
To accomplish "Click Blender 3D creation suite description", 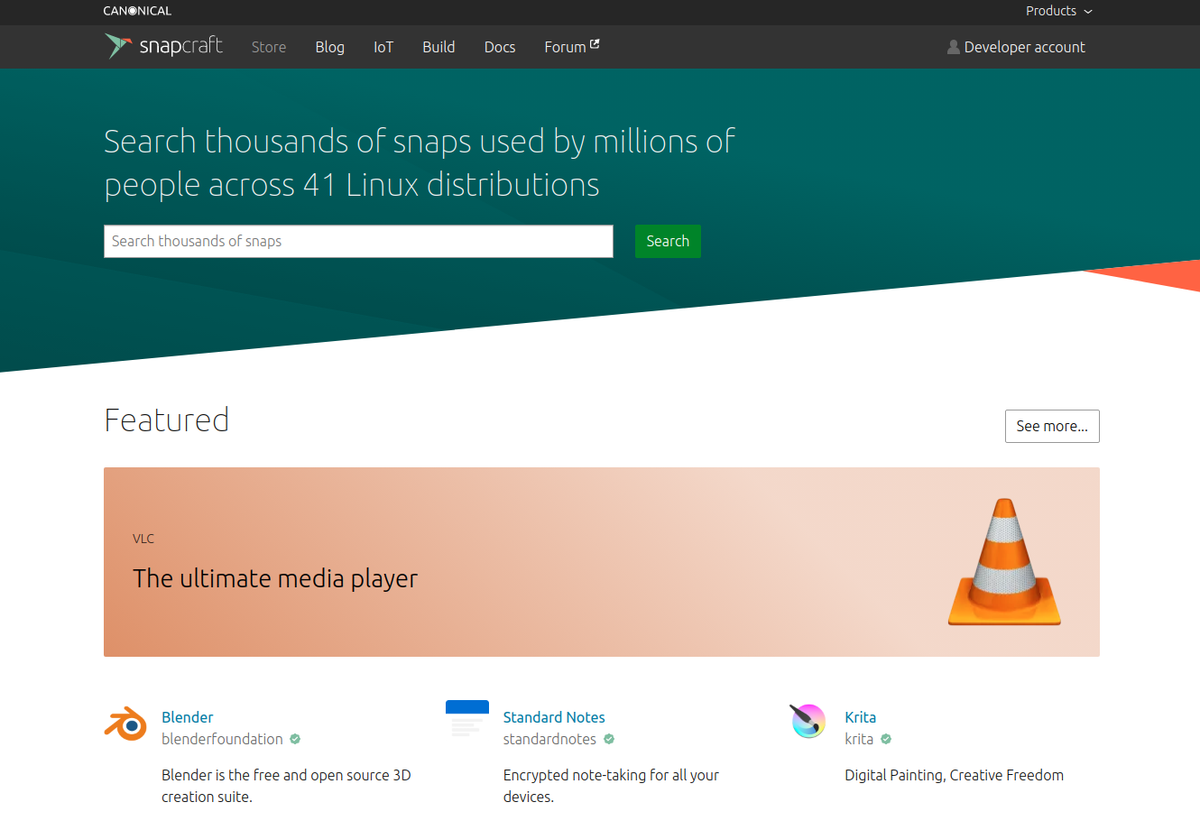I will click(286, 786).
